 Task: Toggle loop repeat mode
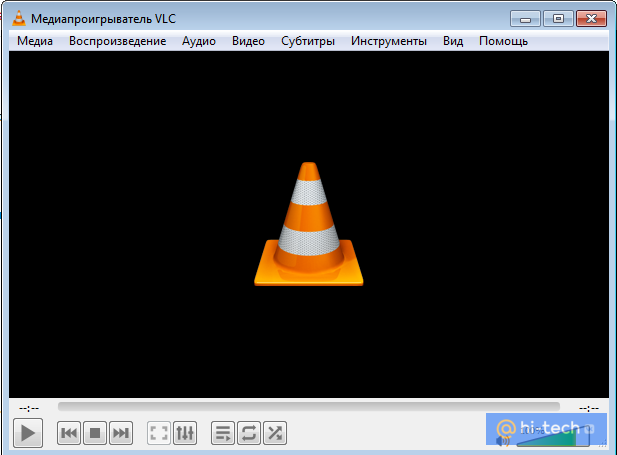tap(249, 433)
